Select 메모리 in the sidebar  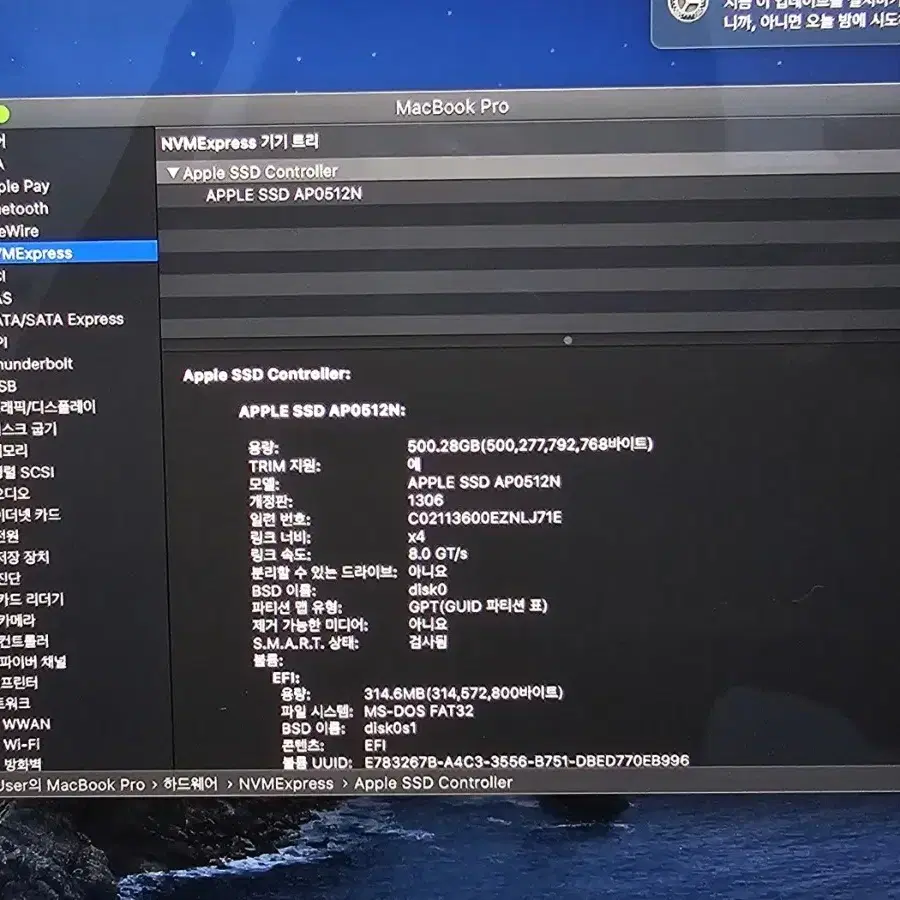(x=14, y=451)
